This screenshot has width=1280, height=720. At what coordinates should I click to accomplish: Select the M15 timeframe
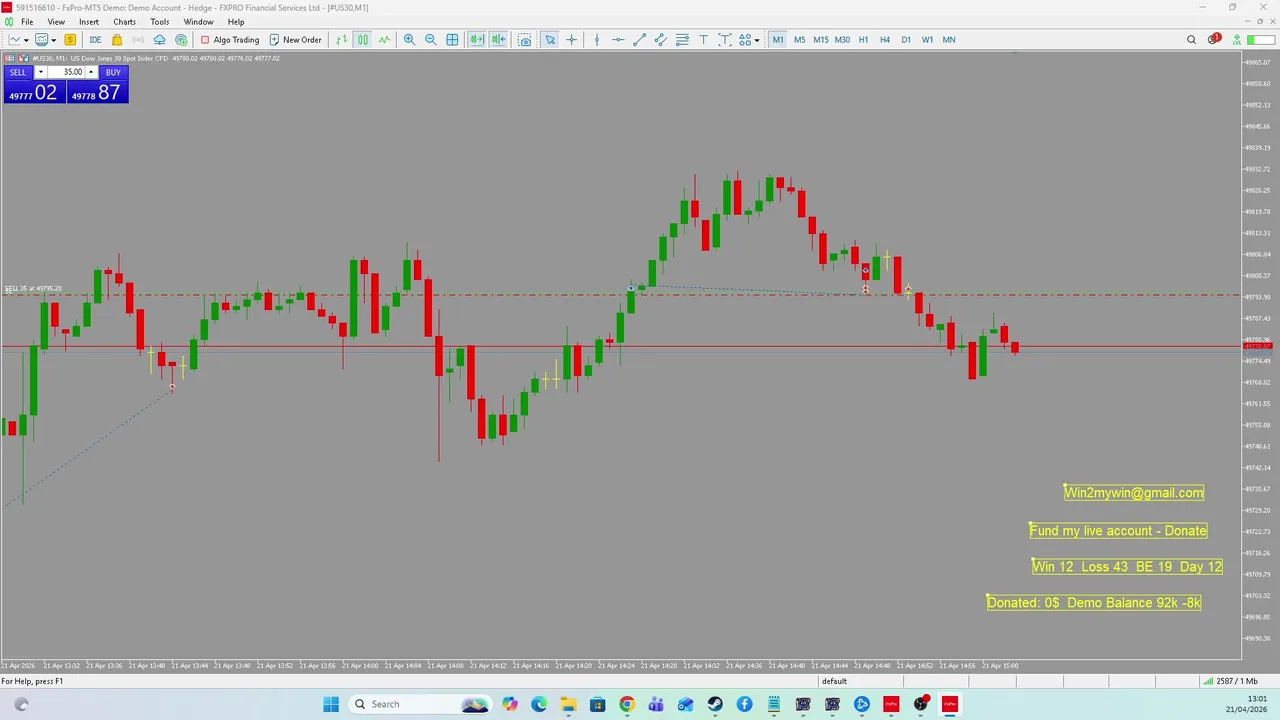(821, 40)
